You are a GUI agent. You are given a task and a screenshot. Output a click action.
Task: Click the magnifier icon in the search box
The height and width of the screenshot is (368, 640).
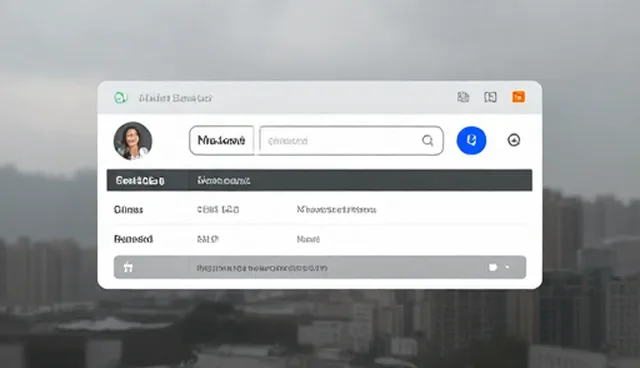pyautogui.click(x=427, y=140)
